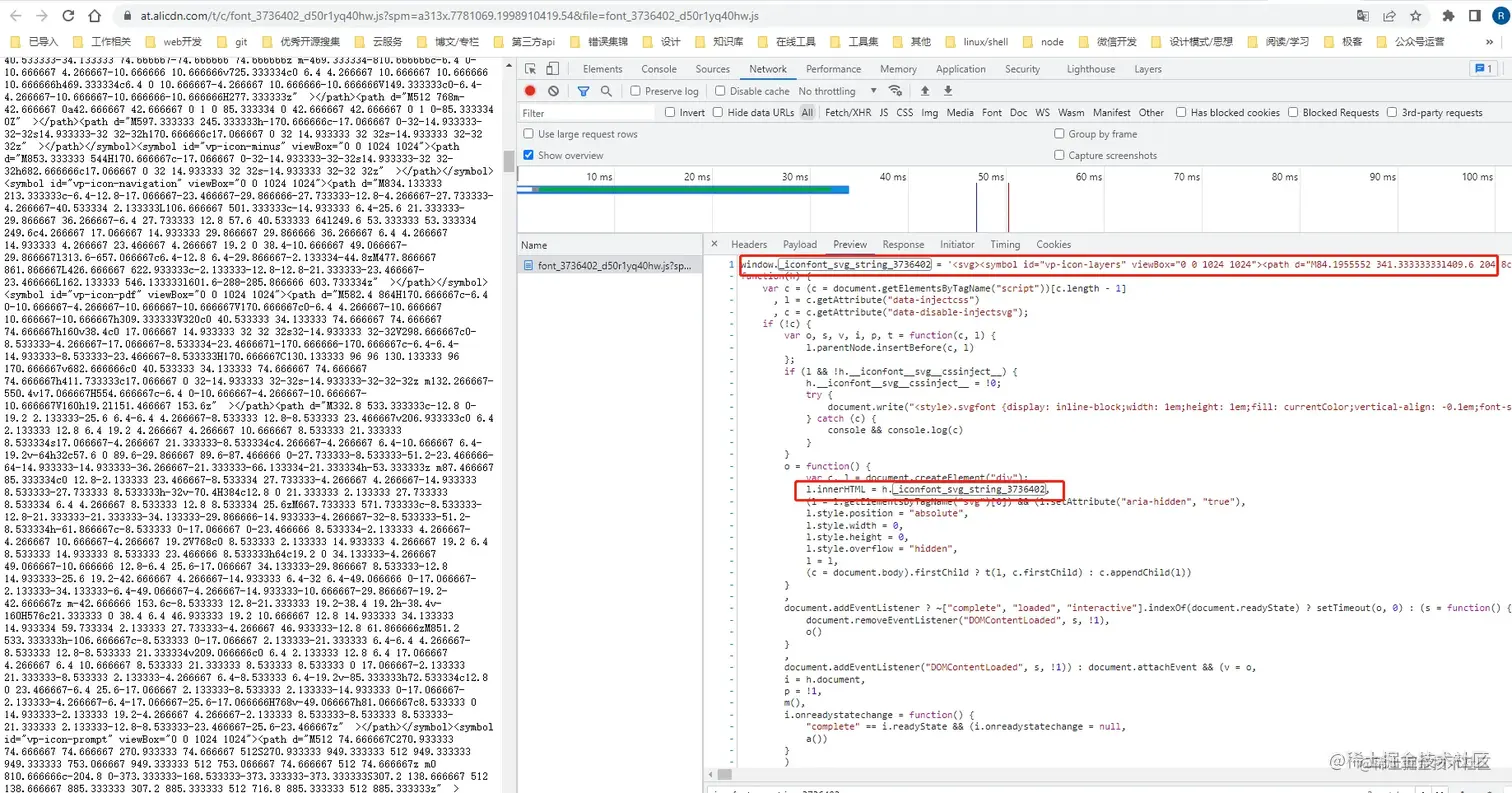Screen dimensions: 1512x793
Task: Activate the inspect element picker
Action: pos(531,69)
